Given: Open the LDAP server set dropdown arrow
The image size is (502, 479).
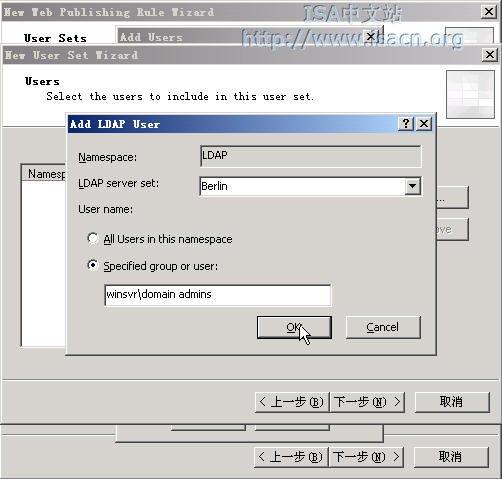Looking at the screenshot, I should click(x=412, y=186).
